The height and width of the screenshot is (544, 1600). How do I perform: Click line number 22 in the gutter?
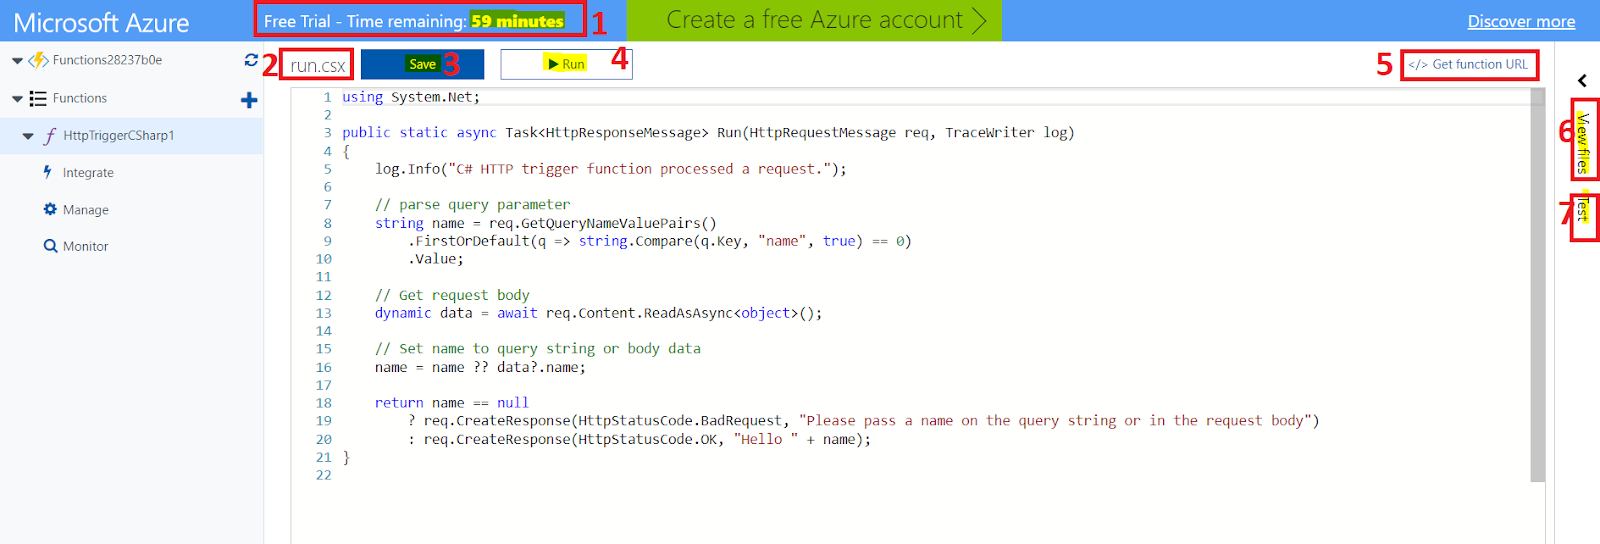tap(323, 475)
